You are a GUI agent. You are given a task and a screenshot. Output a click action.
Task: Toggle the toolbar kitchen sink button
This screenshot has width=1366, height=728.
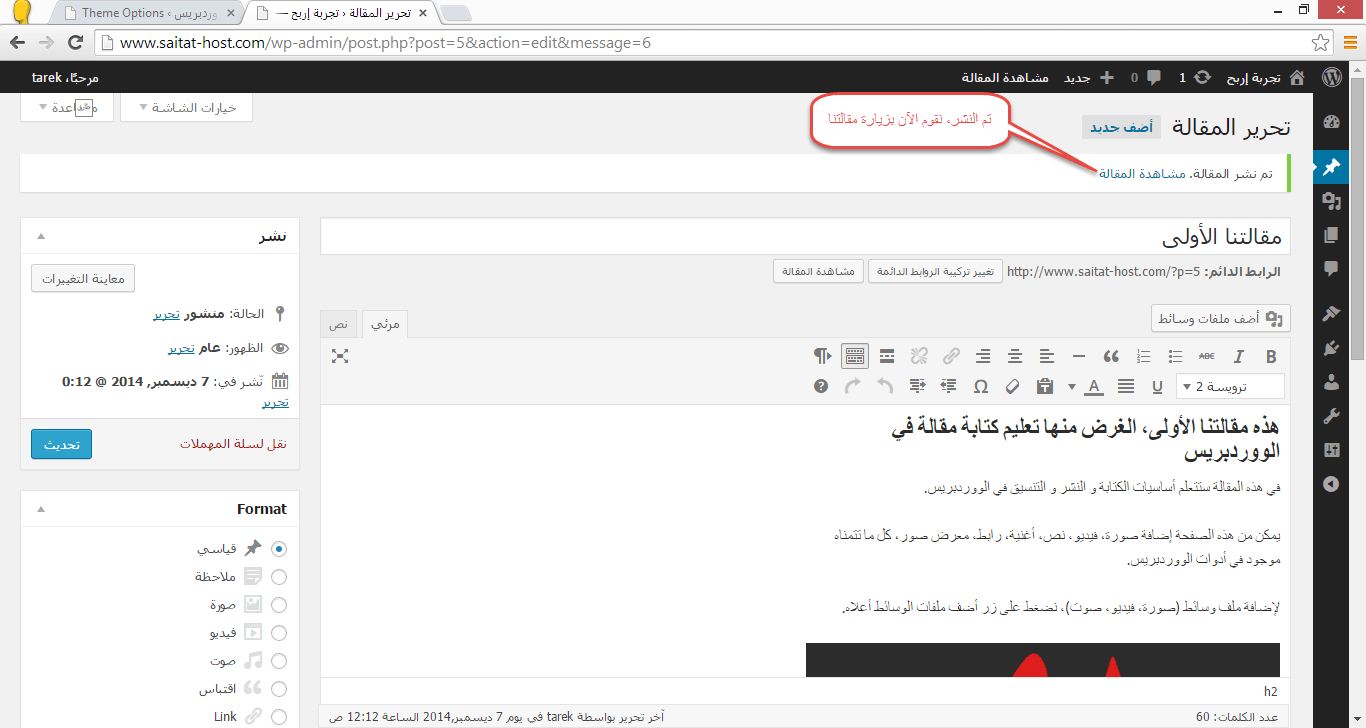coord(855,356)
